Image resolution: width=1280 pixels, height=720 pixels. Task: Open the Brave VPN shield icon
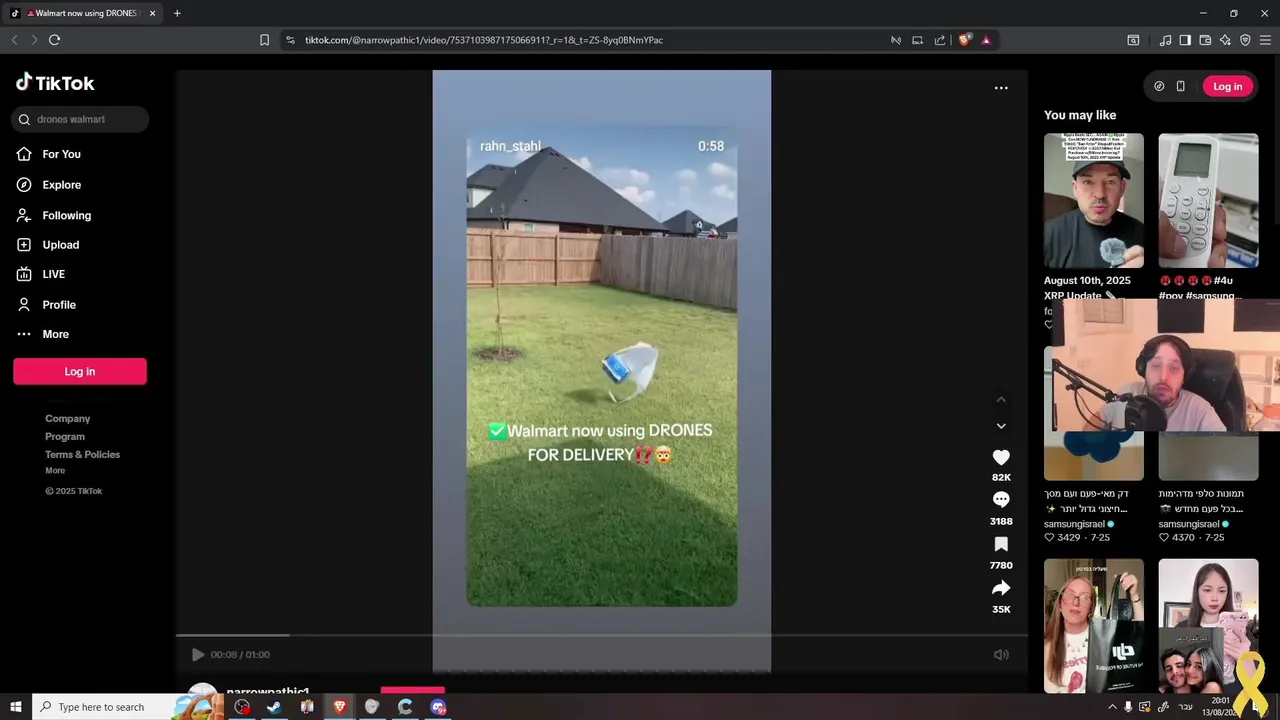(1245, 40)
